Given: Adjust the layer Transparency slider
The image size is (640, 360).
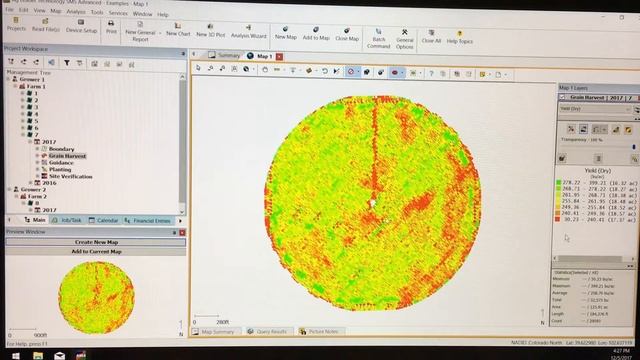Looking at the screenshot, I should click(634, 147).
